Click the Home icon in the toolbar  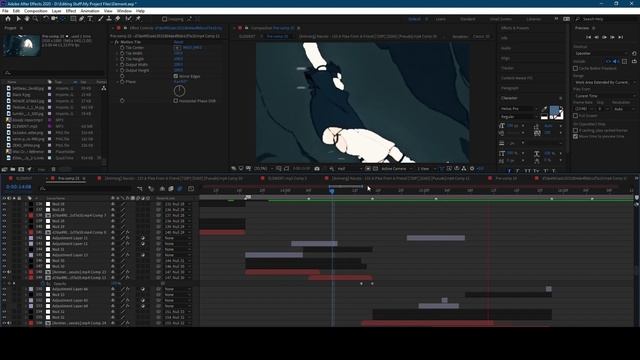click(8, 19)
